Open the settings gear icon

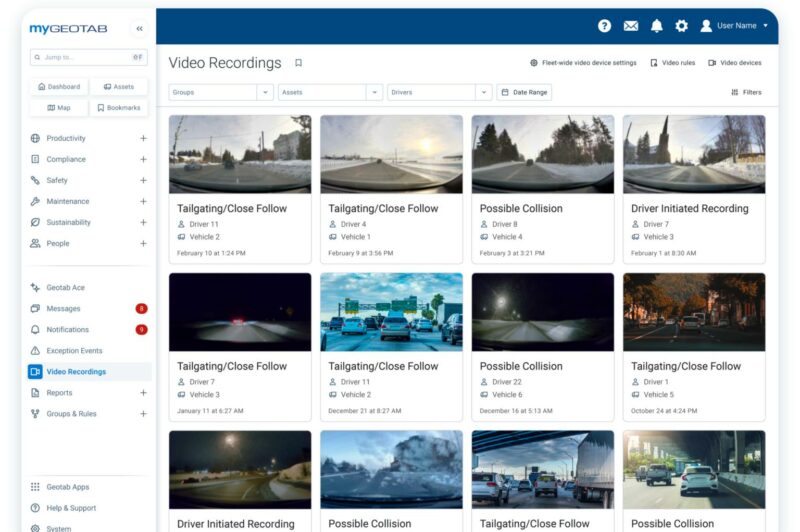681,26
